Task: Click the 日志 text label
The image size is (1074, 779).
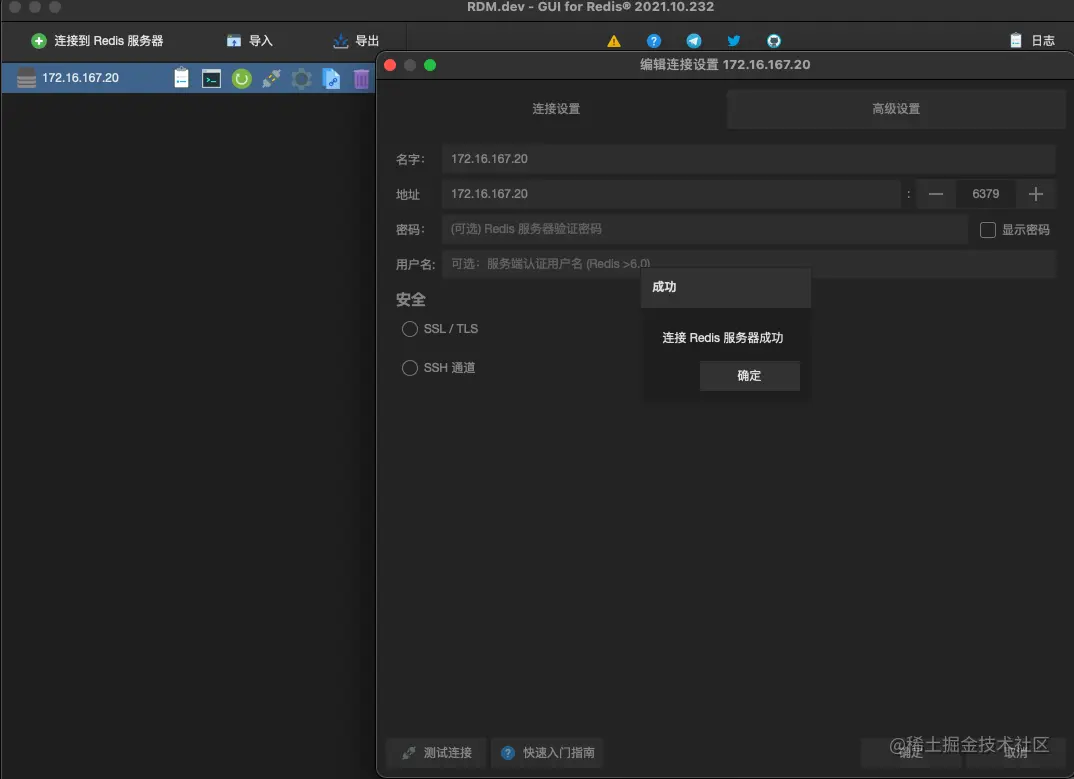Action: [x=1043, y=41]
